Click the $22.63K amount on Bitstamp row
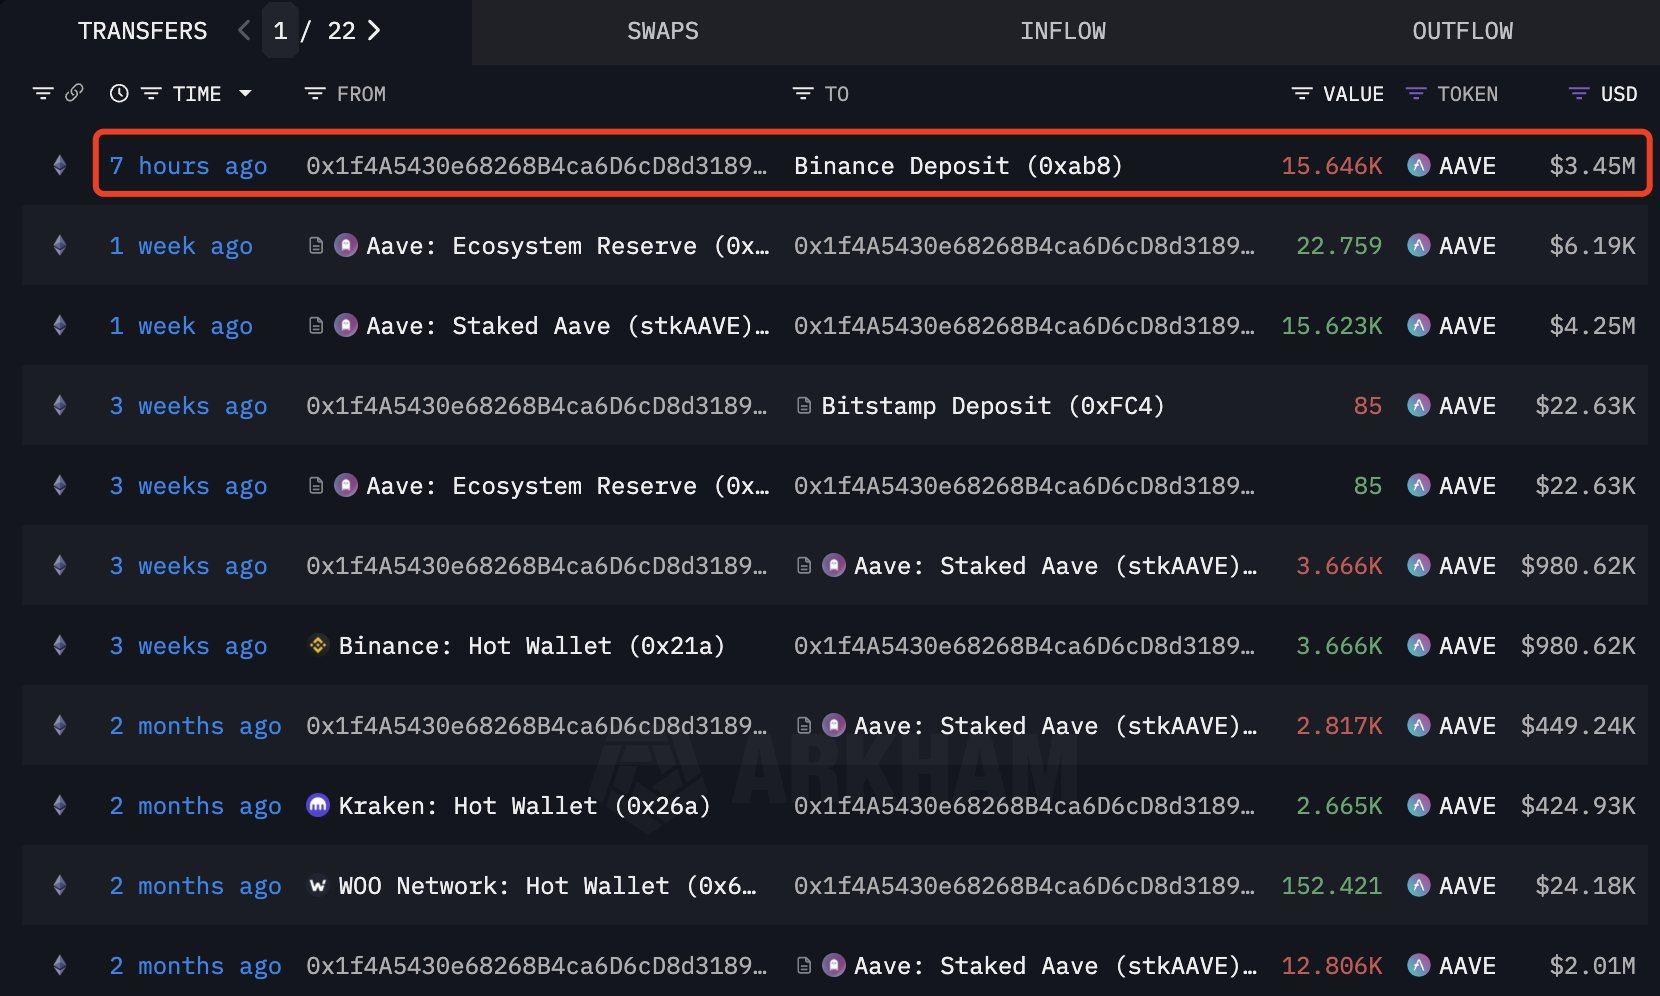Screen dimensions: 1660x996 1585,406
